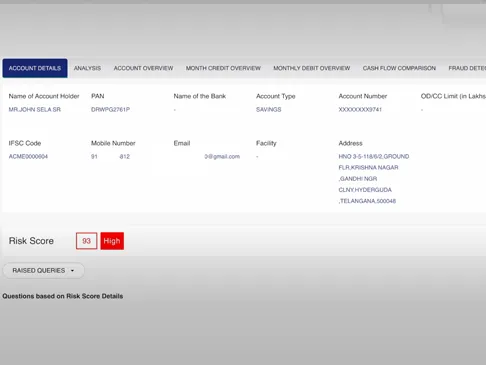Click account type value SAVINGS

point(269,109)
